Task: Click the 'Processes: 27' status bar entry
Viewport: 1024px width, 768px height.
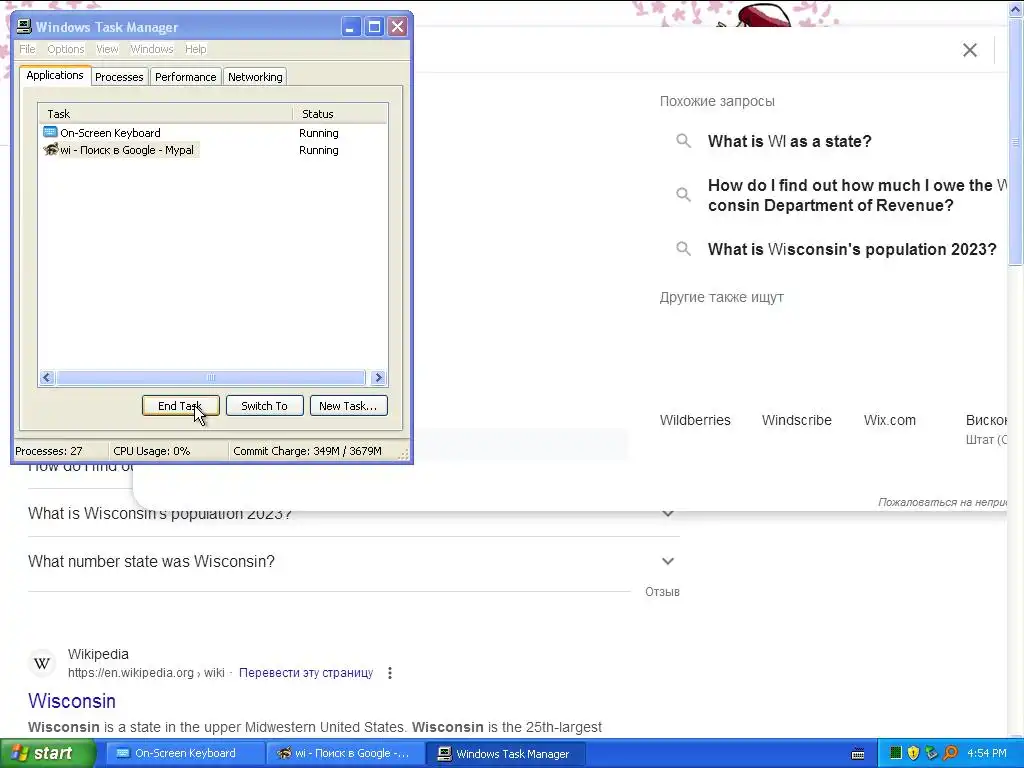Action: click(x=49, y=451)
